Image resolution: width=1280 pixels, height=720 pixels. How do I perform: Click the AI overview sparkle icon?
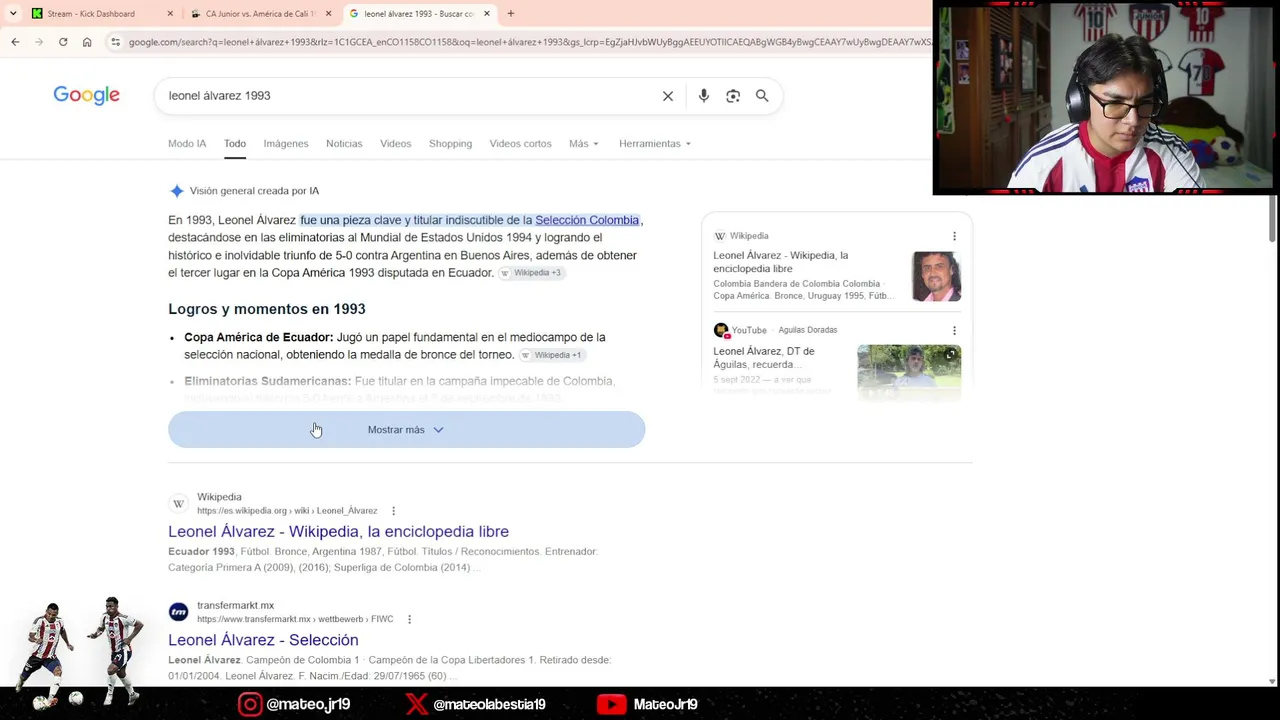coord(177,191)
